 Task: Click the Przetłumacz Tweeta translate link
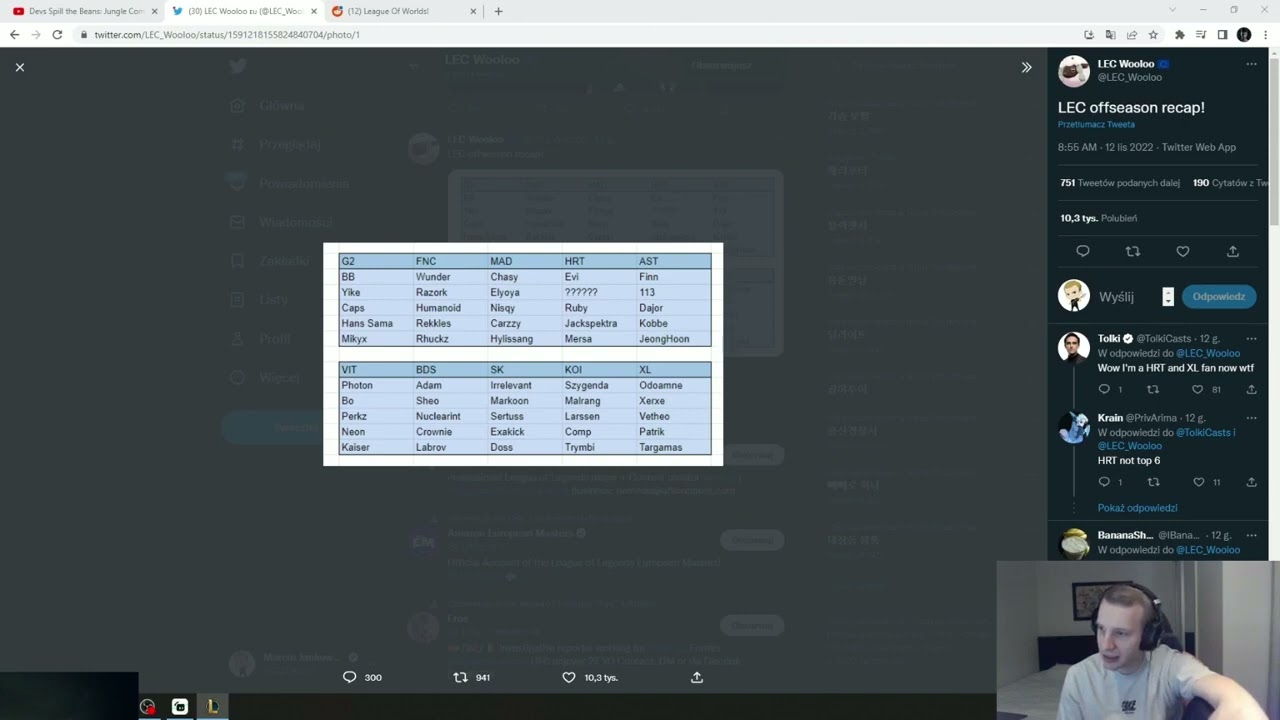coord(1096,125)
